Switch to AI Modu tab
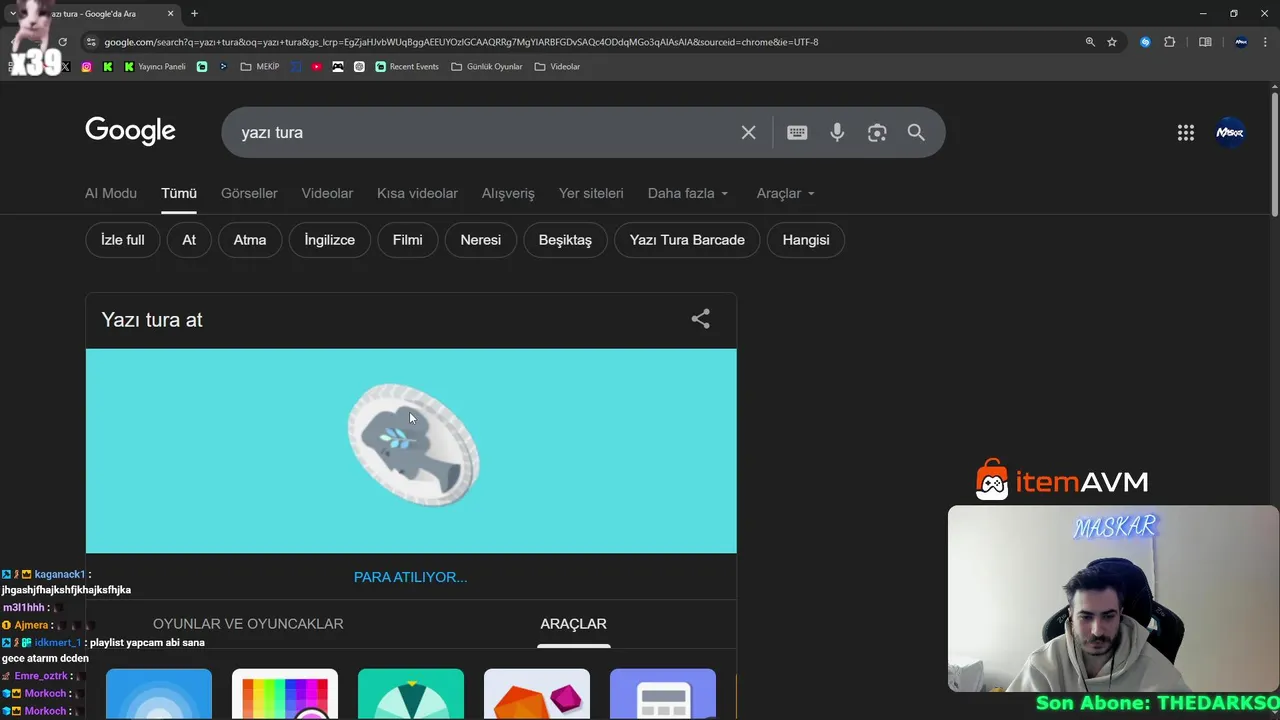This screenshot has width=1280, height=720. pyautogui.click(x=111, y=193)
